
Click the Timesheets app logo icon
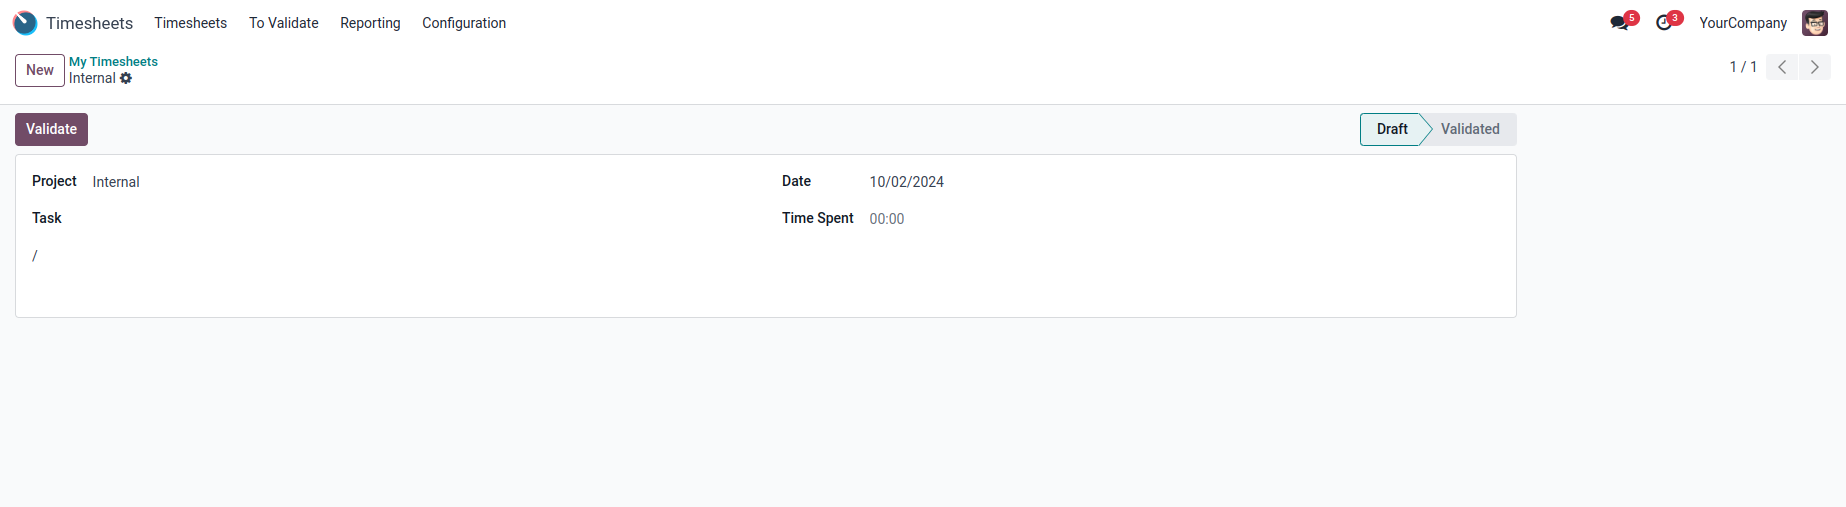(25, 23)
